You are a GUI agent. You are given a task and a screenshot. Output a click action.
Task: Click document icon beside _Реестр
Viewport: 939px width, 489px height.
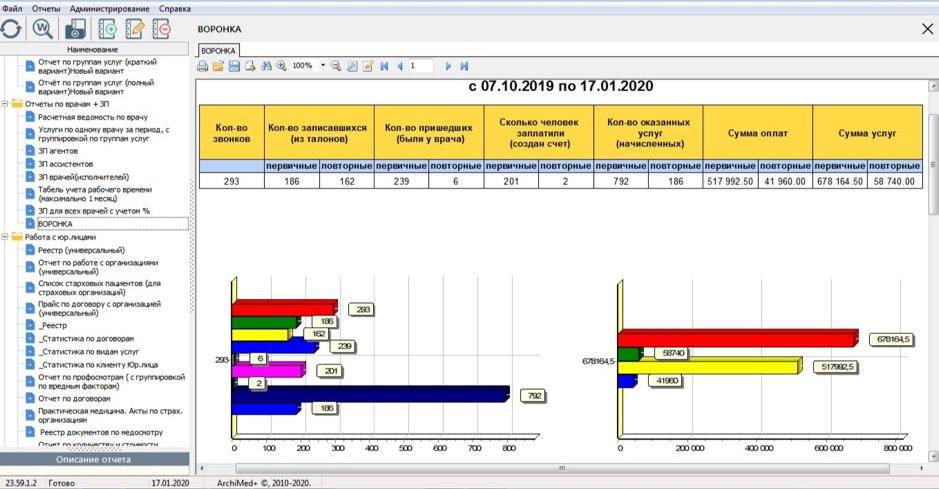[x=30, y=326]
